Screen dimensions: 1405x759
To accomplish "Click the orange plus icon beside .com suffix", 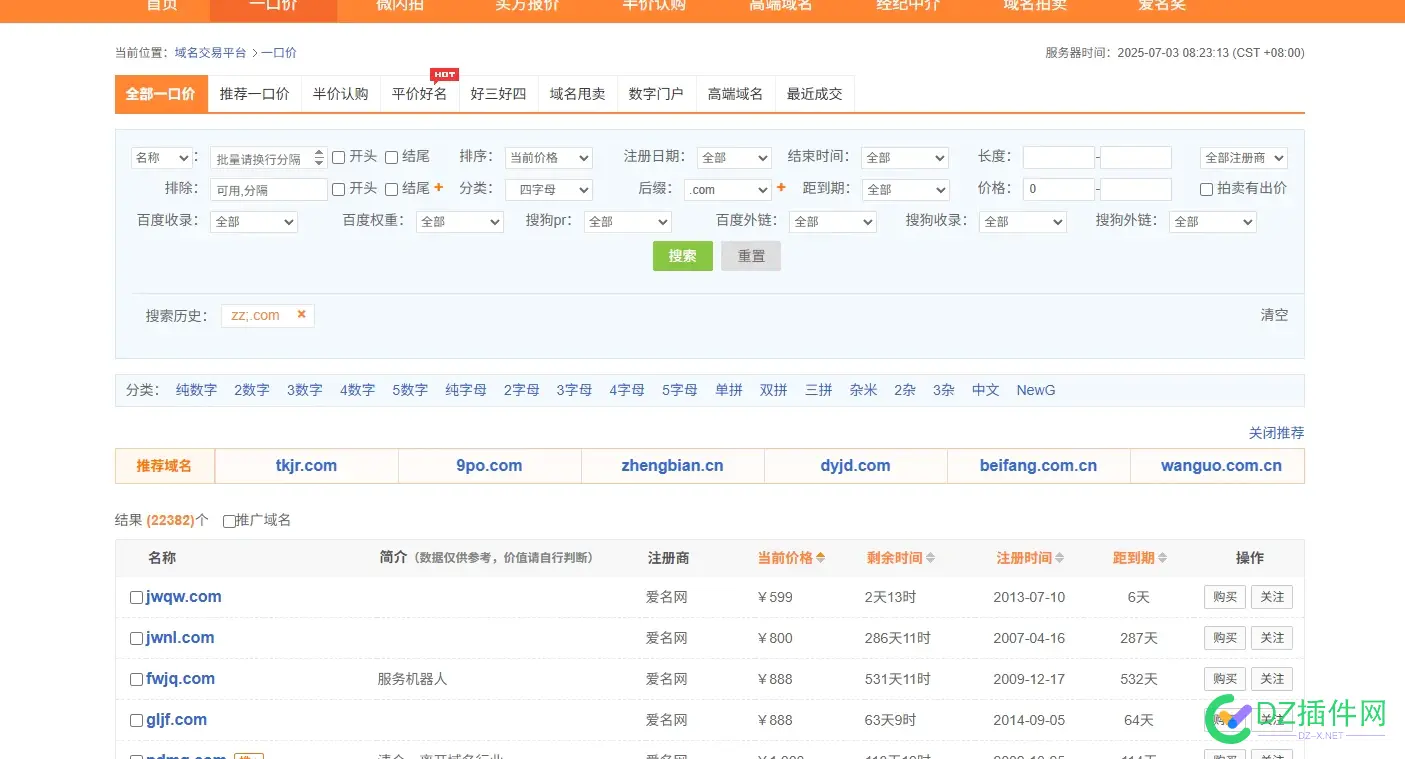I will click(x=780, y=189).
